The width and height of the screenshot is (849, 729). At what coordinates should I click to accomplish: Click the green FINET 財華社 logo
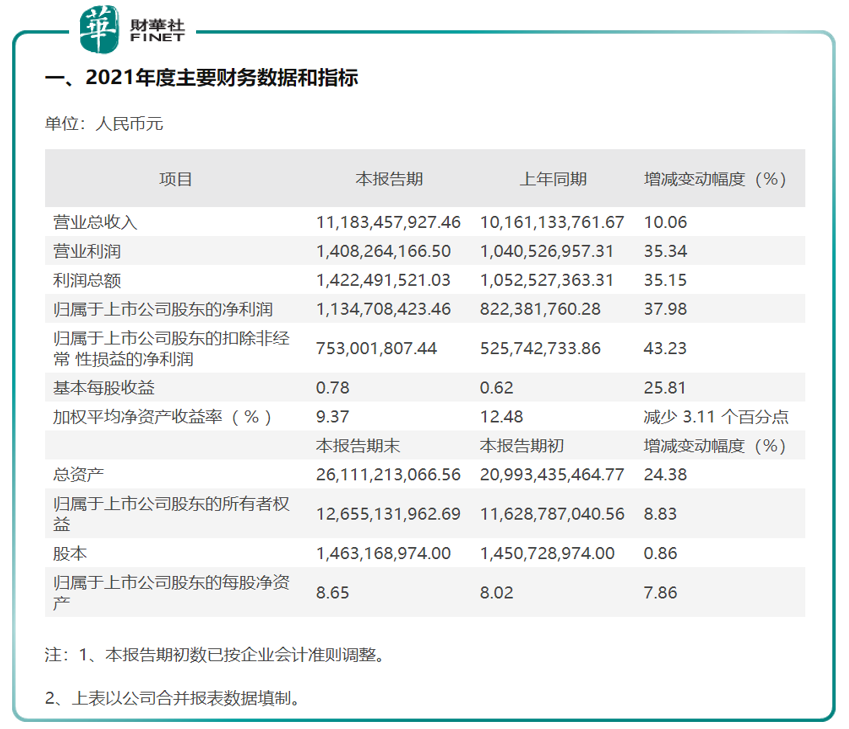[132, 29]
